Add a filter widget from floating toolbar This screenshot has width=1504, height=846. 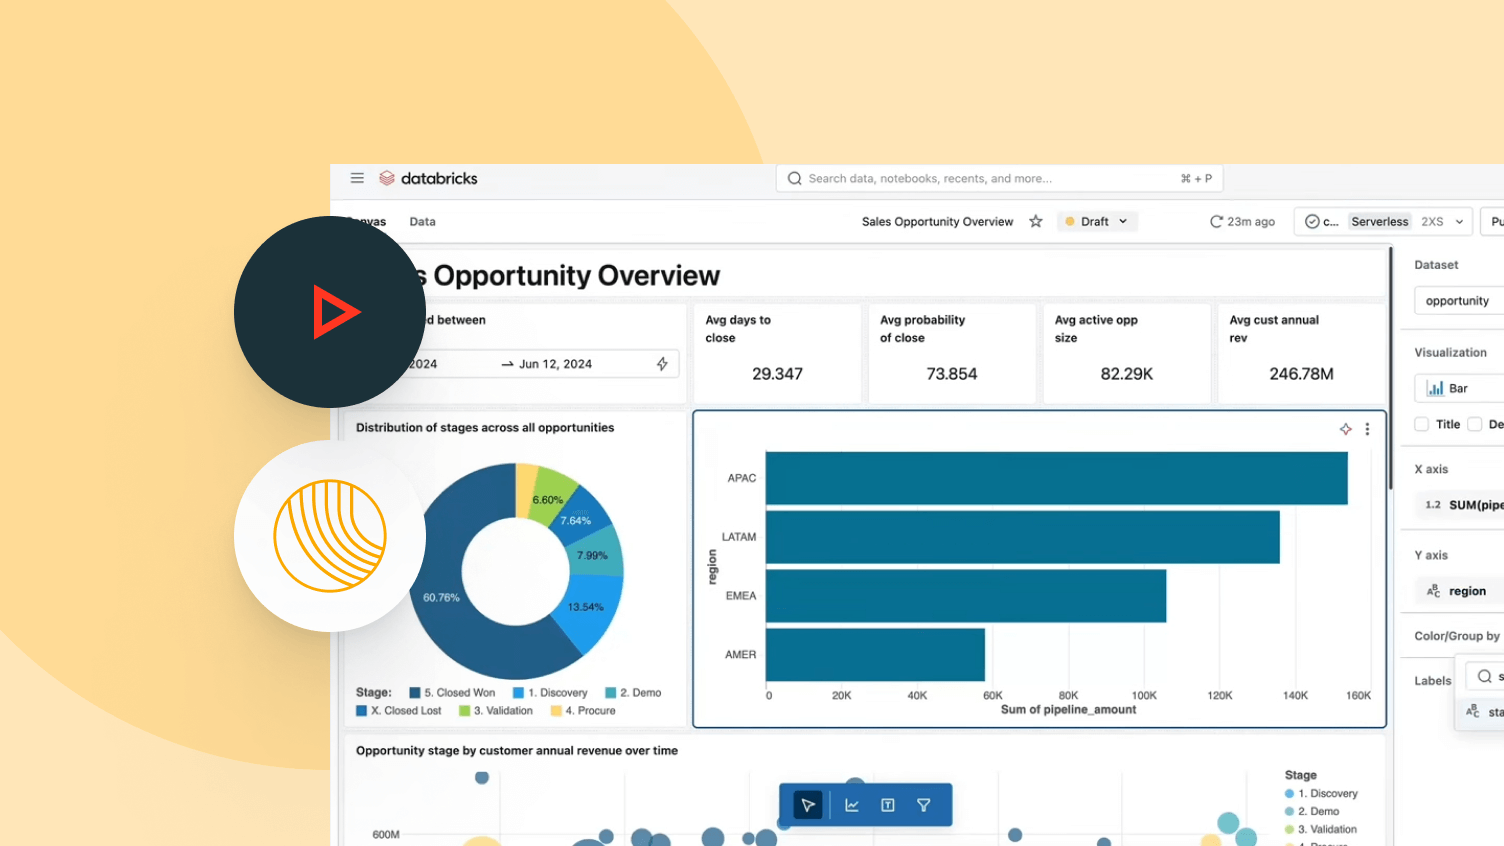point(924,805)
